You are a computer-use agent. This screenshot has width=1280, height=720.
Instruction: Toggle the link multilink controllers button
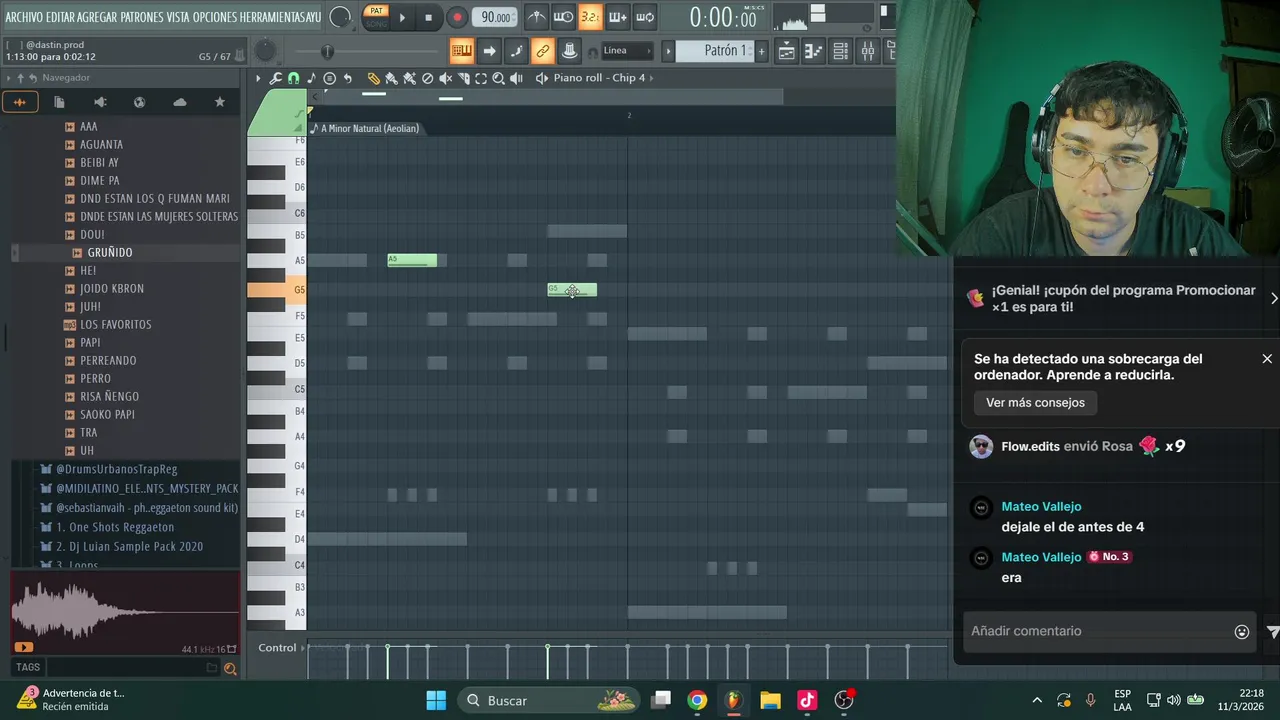click(542, 51)
